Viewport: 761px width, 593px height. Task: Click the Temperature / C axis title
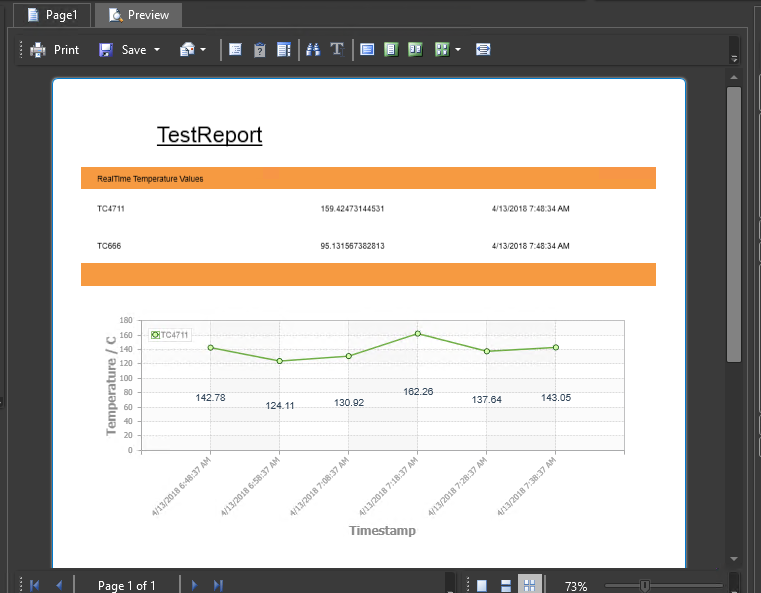(x=112, y=386)
